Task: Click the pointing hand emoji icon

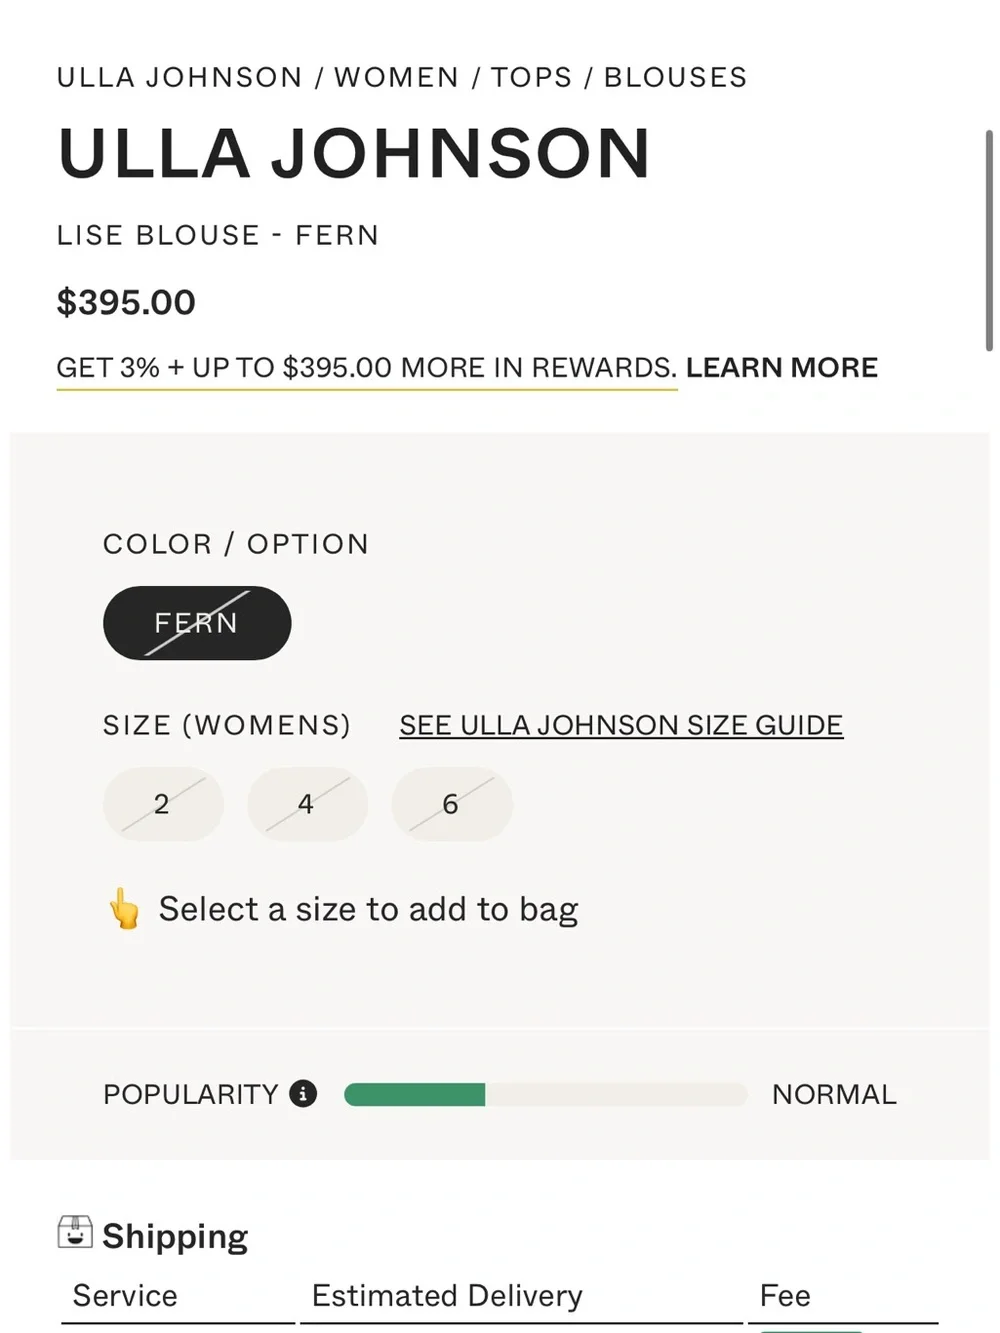Action: tap(125, 909)
